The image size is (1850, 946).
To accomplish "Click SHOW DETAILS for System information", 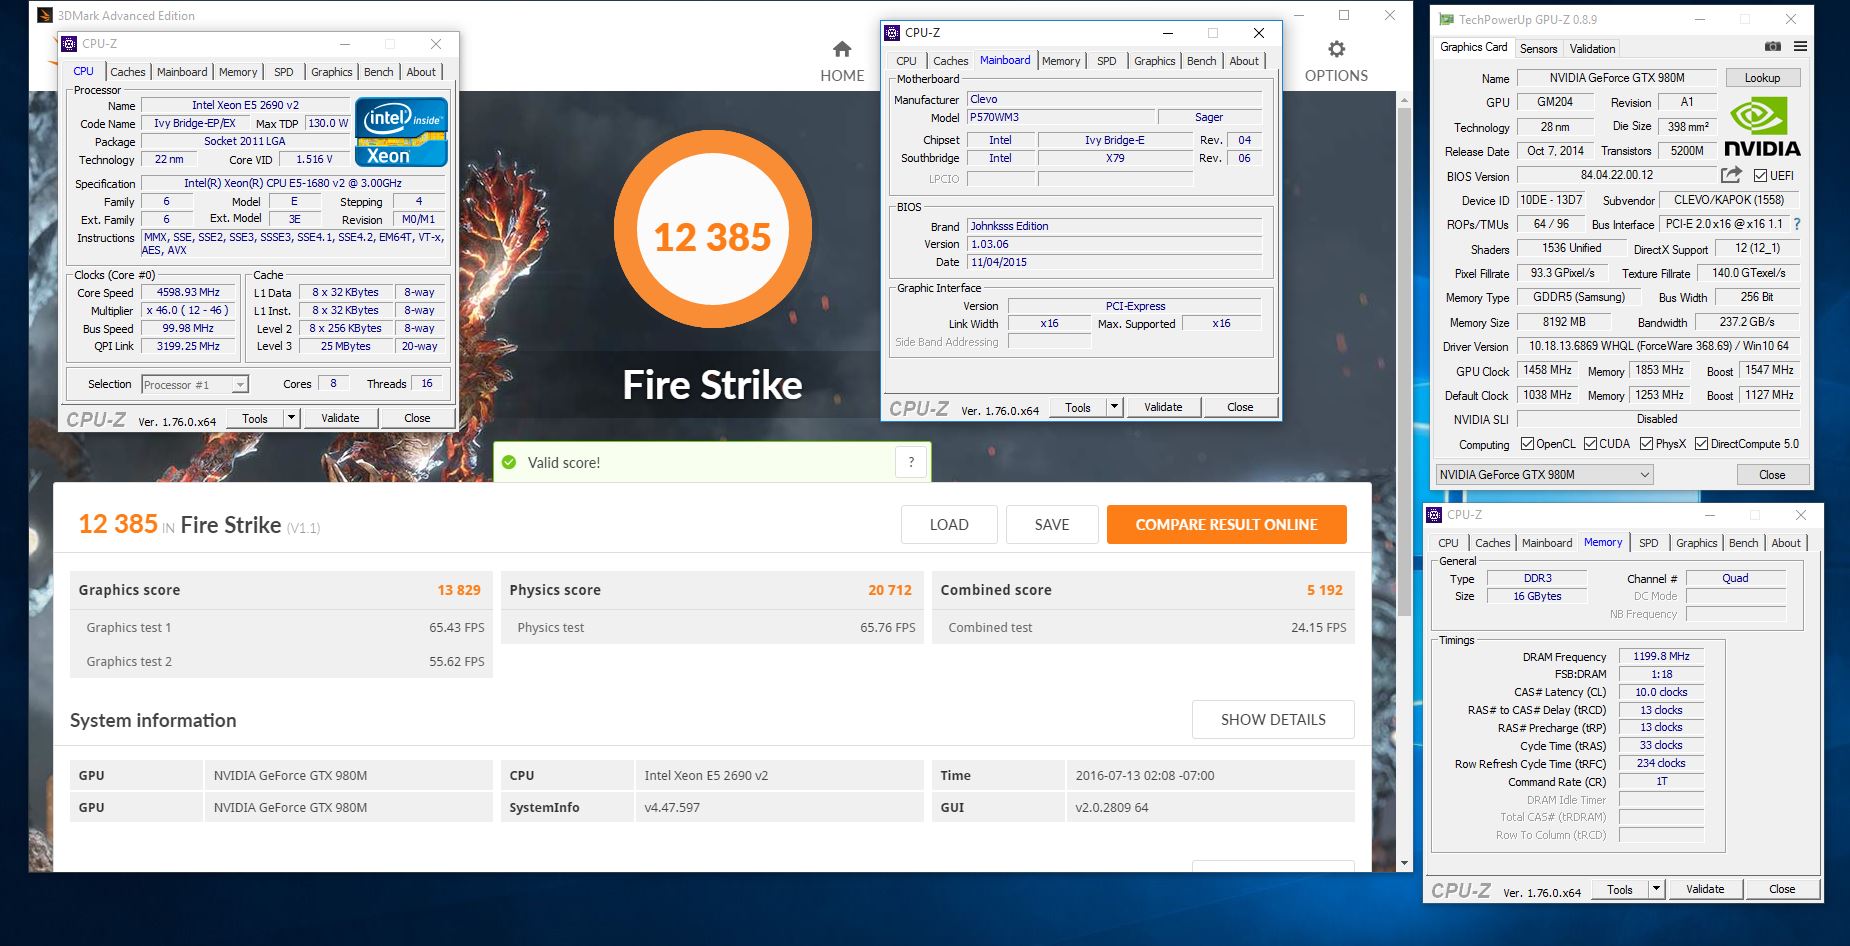I will 1273,719.
